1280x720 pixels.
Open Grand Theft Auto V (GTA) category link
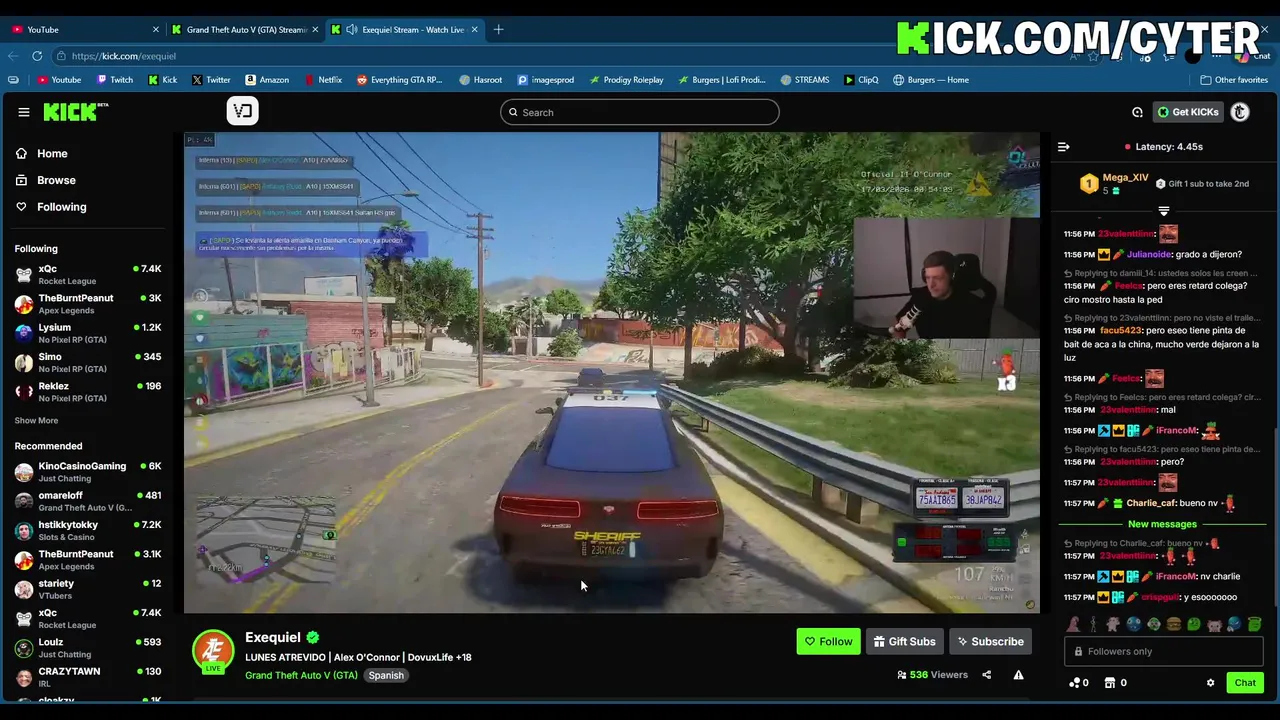301,675
